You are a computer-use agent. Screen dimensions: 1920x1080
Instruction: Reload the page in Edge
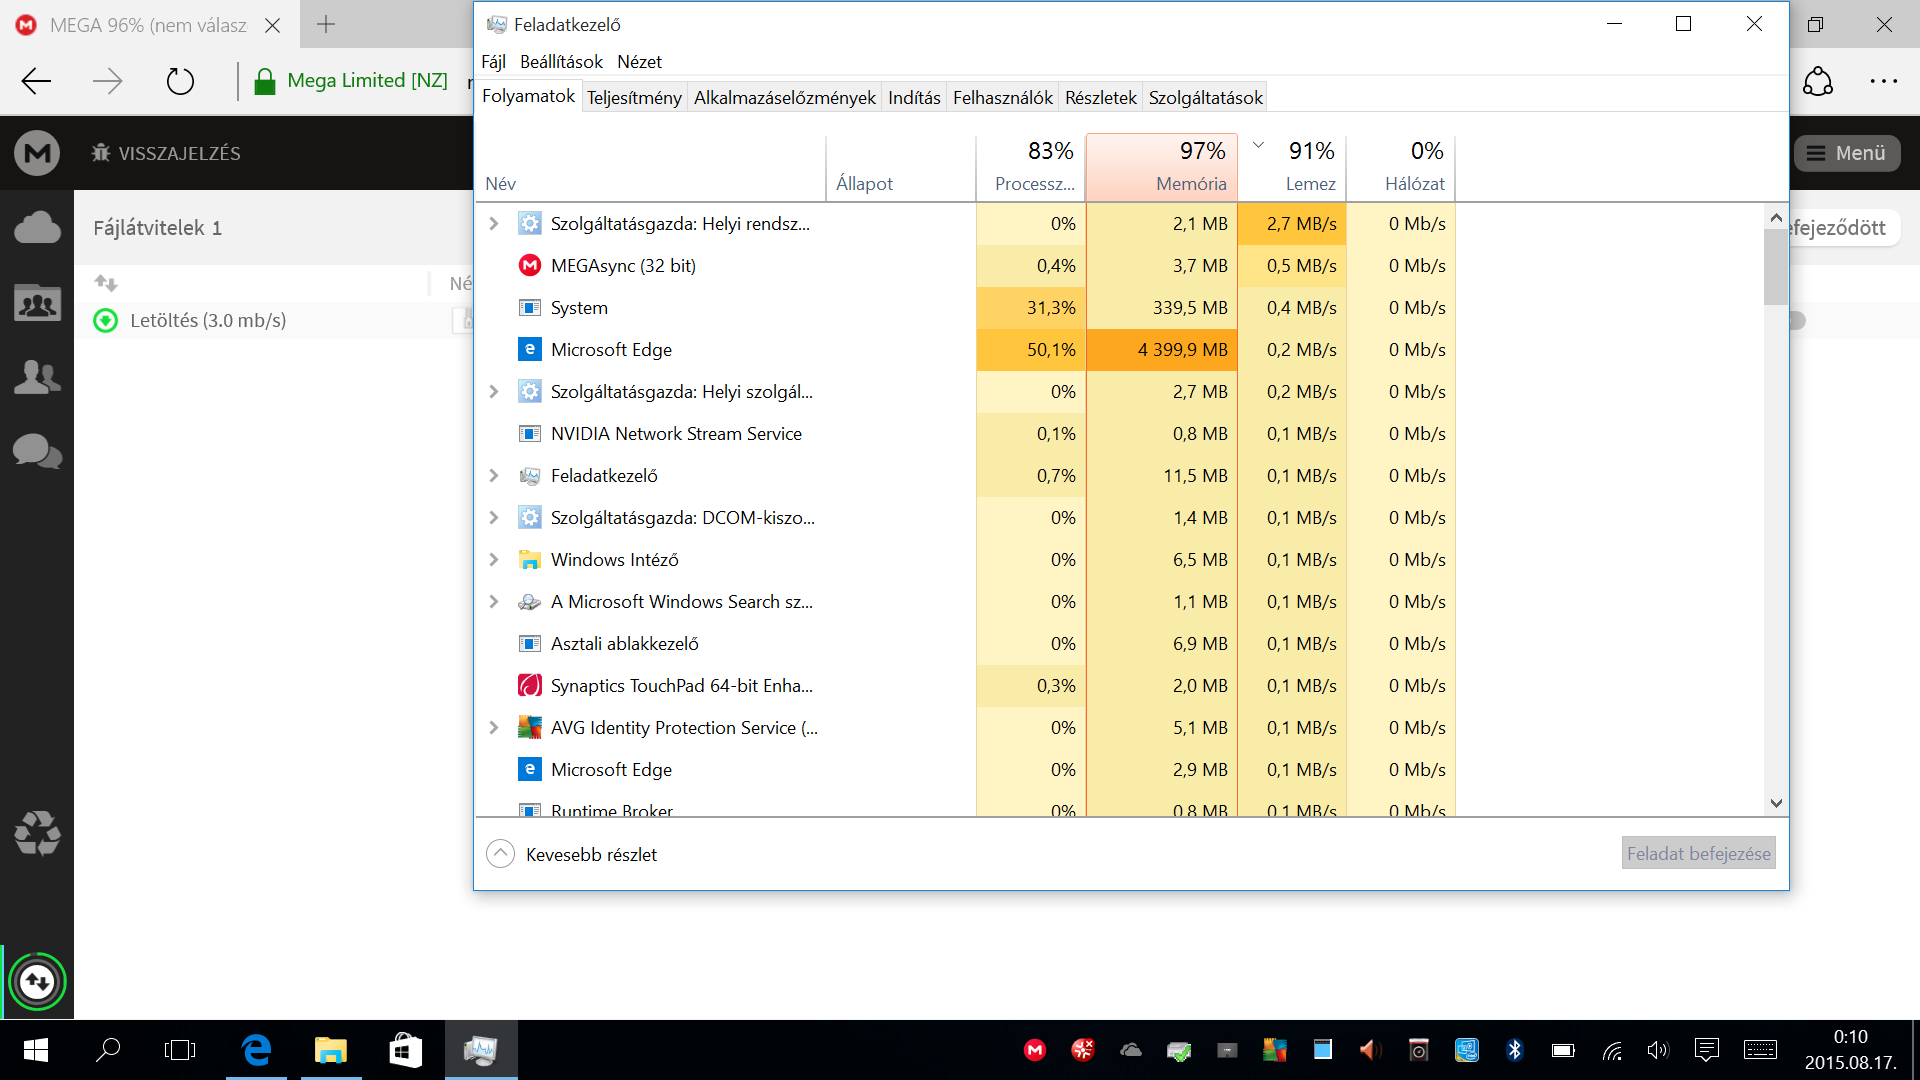(x=180, y=81)
